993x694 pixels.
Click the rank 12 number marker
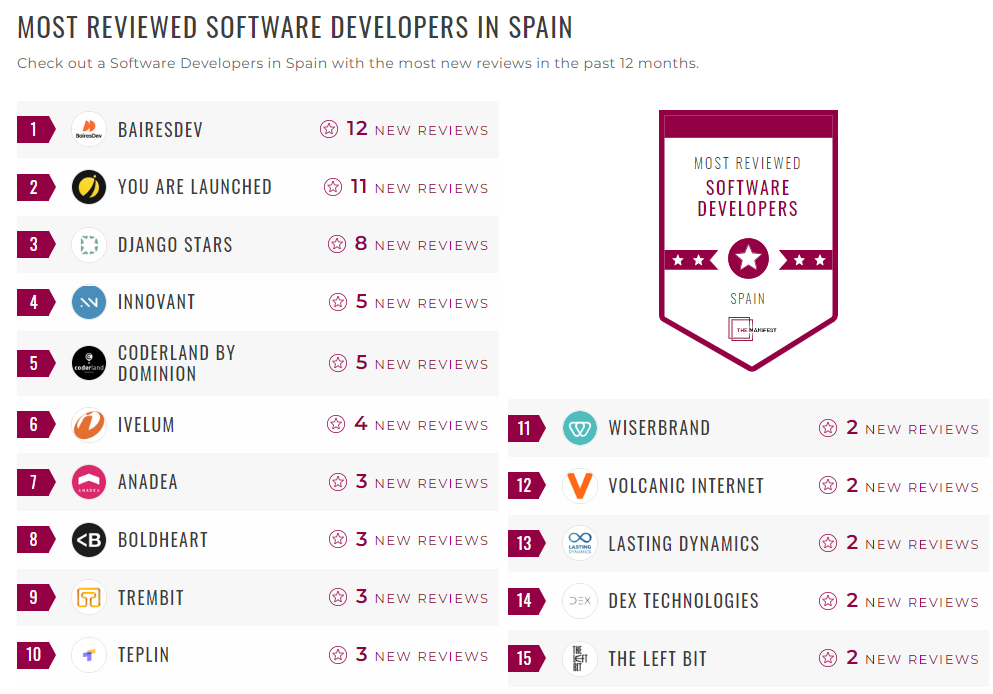click(526, 486)
